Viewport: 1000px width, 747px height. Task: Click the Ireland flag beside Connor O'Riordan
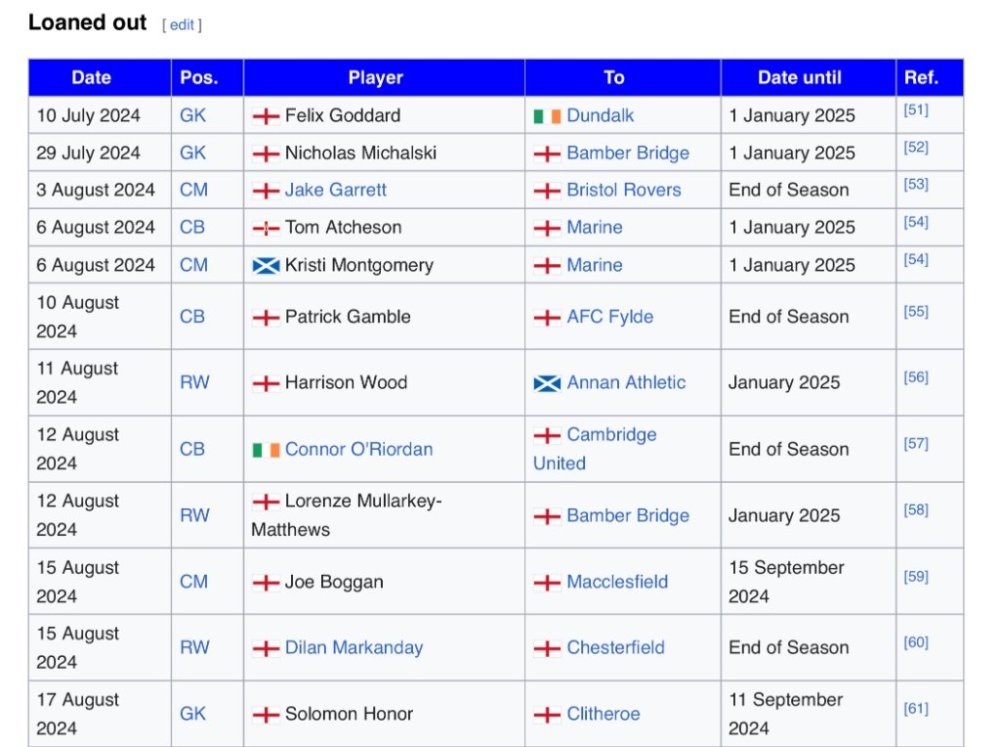(x=265, y=450)
